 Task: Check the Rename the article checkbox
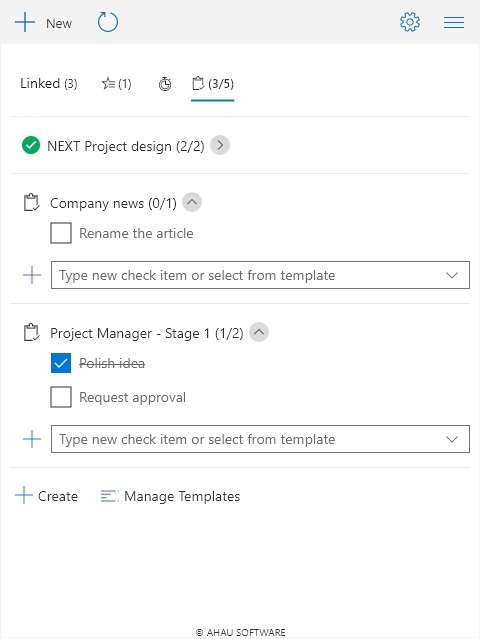61,233
